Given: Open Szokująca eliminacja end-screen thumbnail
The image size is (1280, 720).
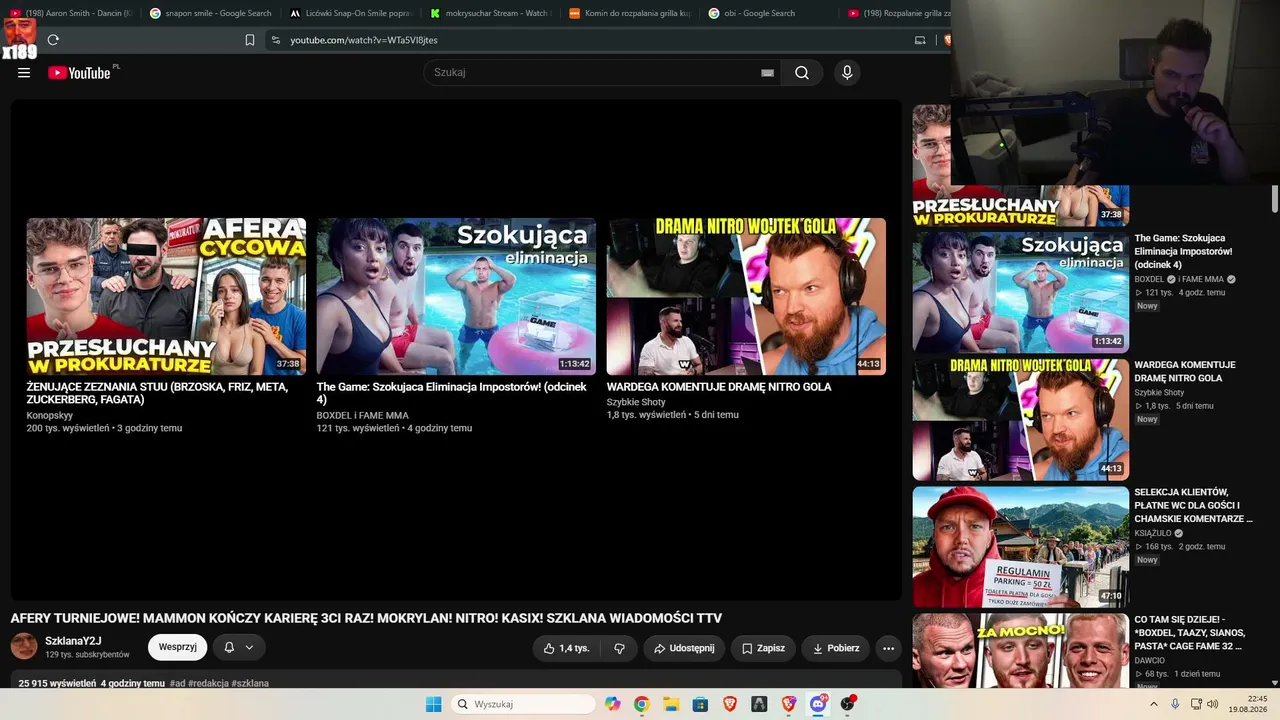Looking at the screenshot, I should [456, 296].
